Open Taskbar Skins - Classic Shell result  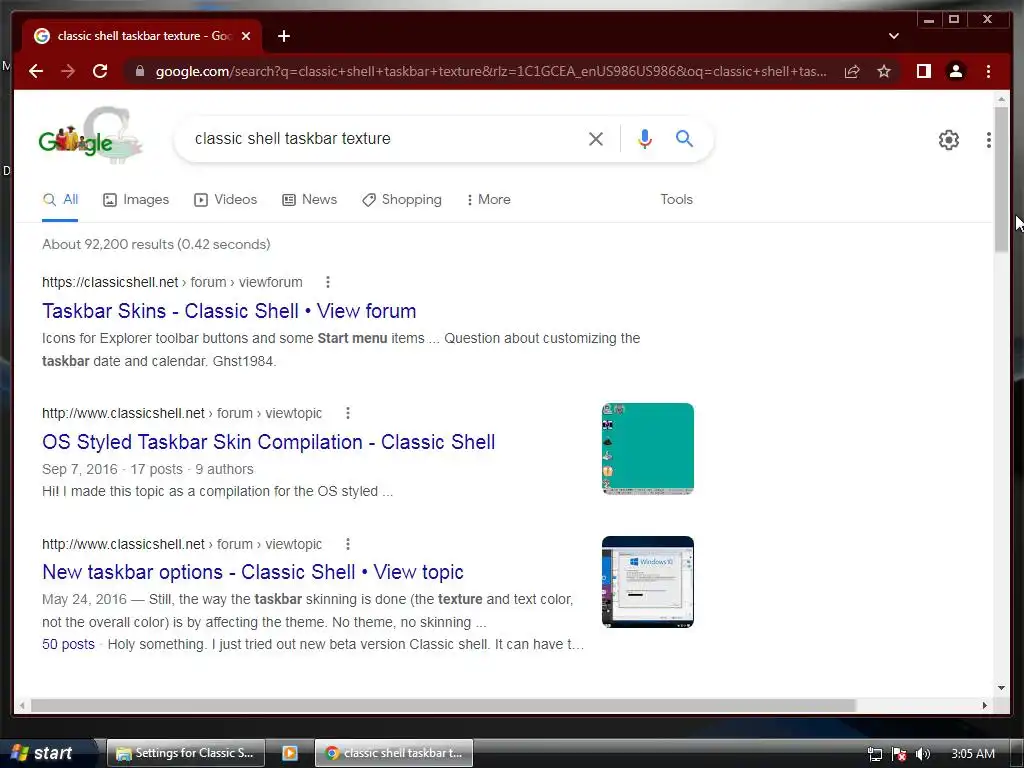coord(229,312)
